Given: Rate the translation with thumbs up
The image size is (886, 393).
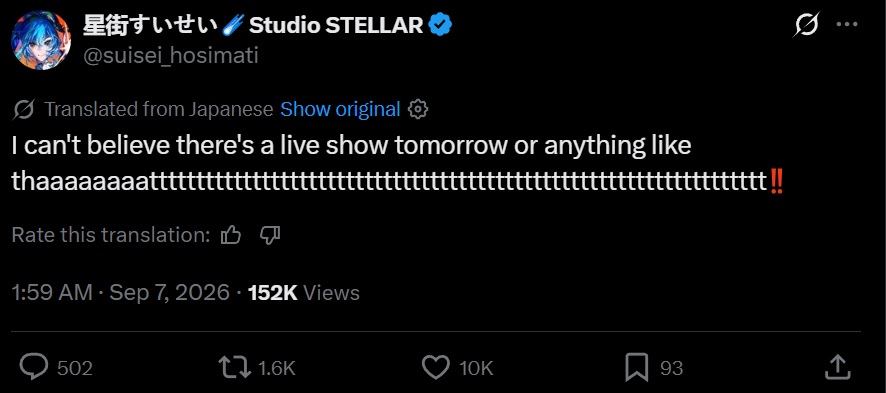Looking at the screenshot, I should click(x=231, y=235).
